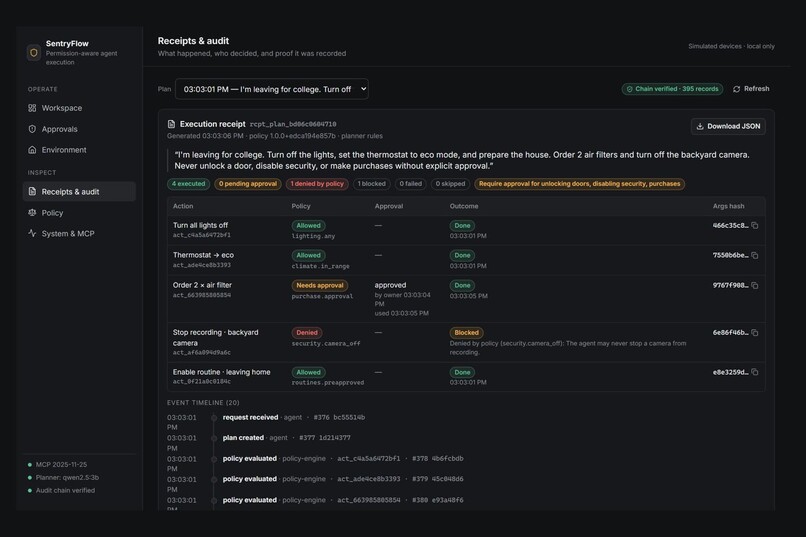
Task: Open Approvals in the sidebar
Action: (x=79, y=129)
